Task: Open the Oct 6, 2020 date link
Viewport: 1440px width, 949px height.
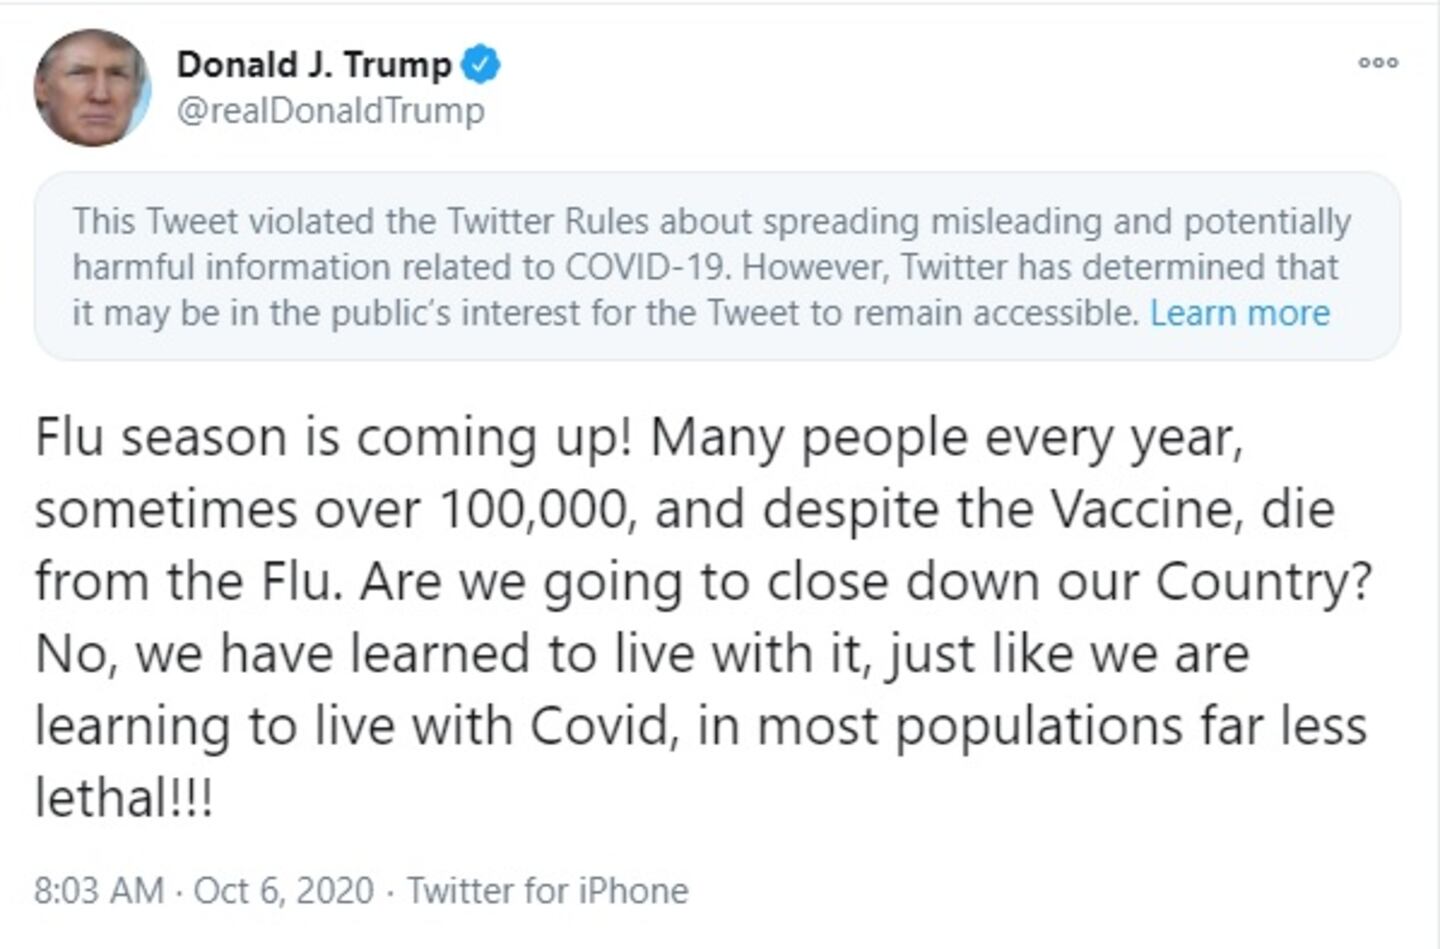Action: (x=283, y=890)
